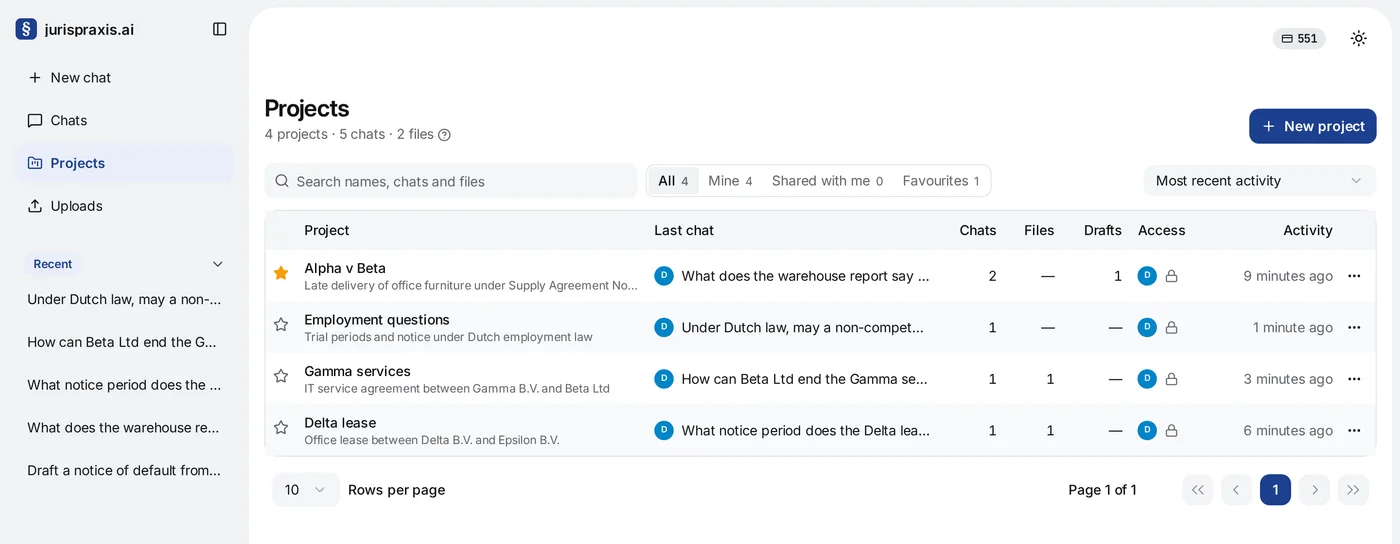Image resolution: width=1400 pixels, height=544 pixels.
Task: Open Chats in the sidebar
Action: pos(124,120)
